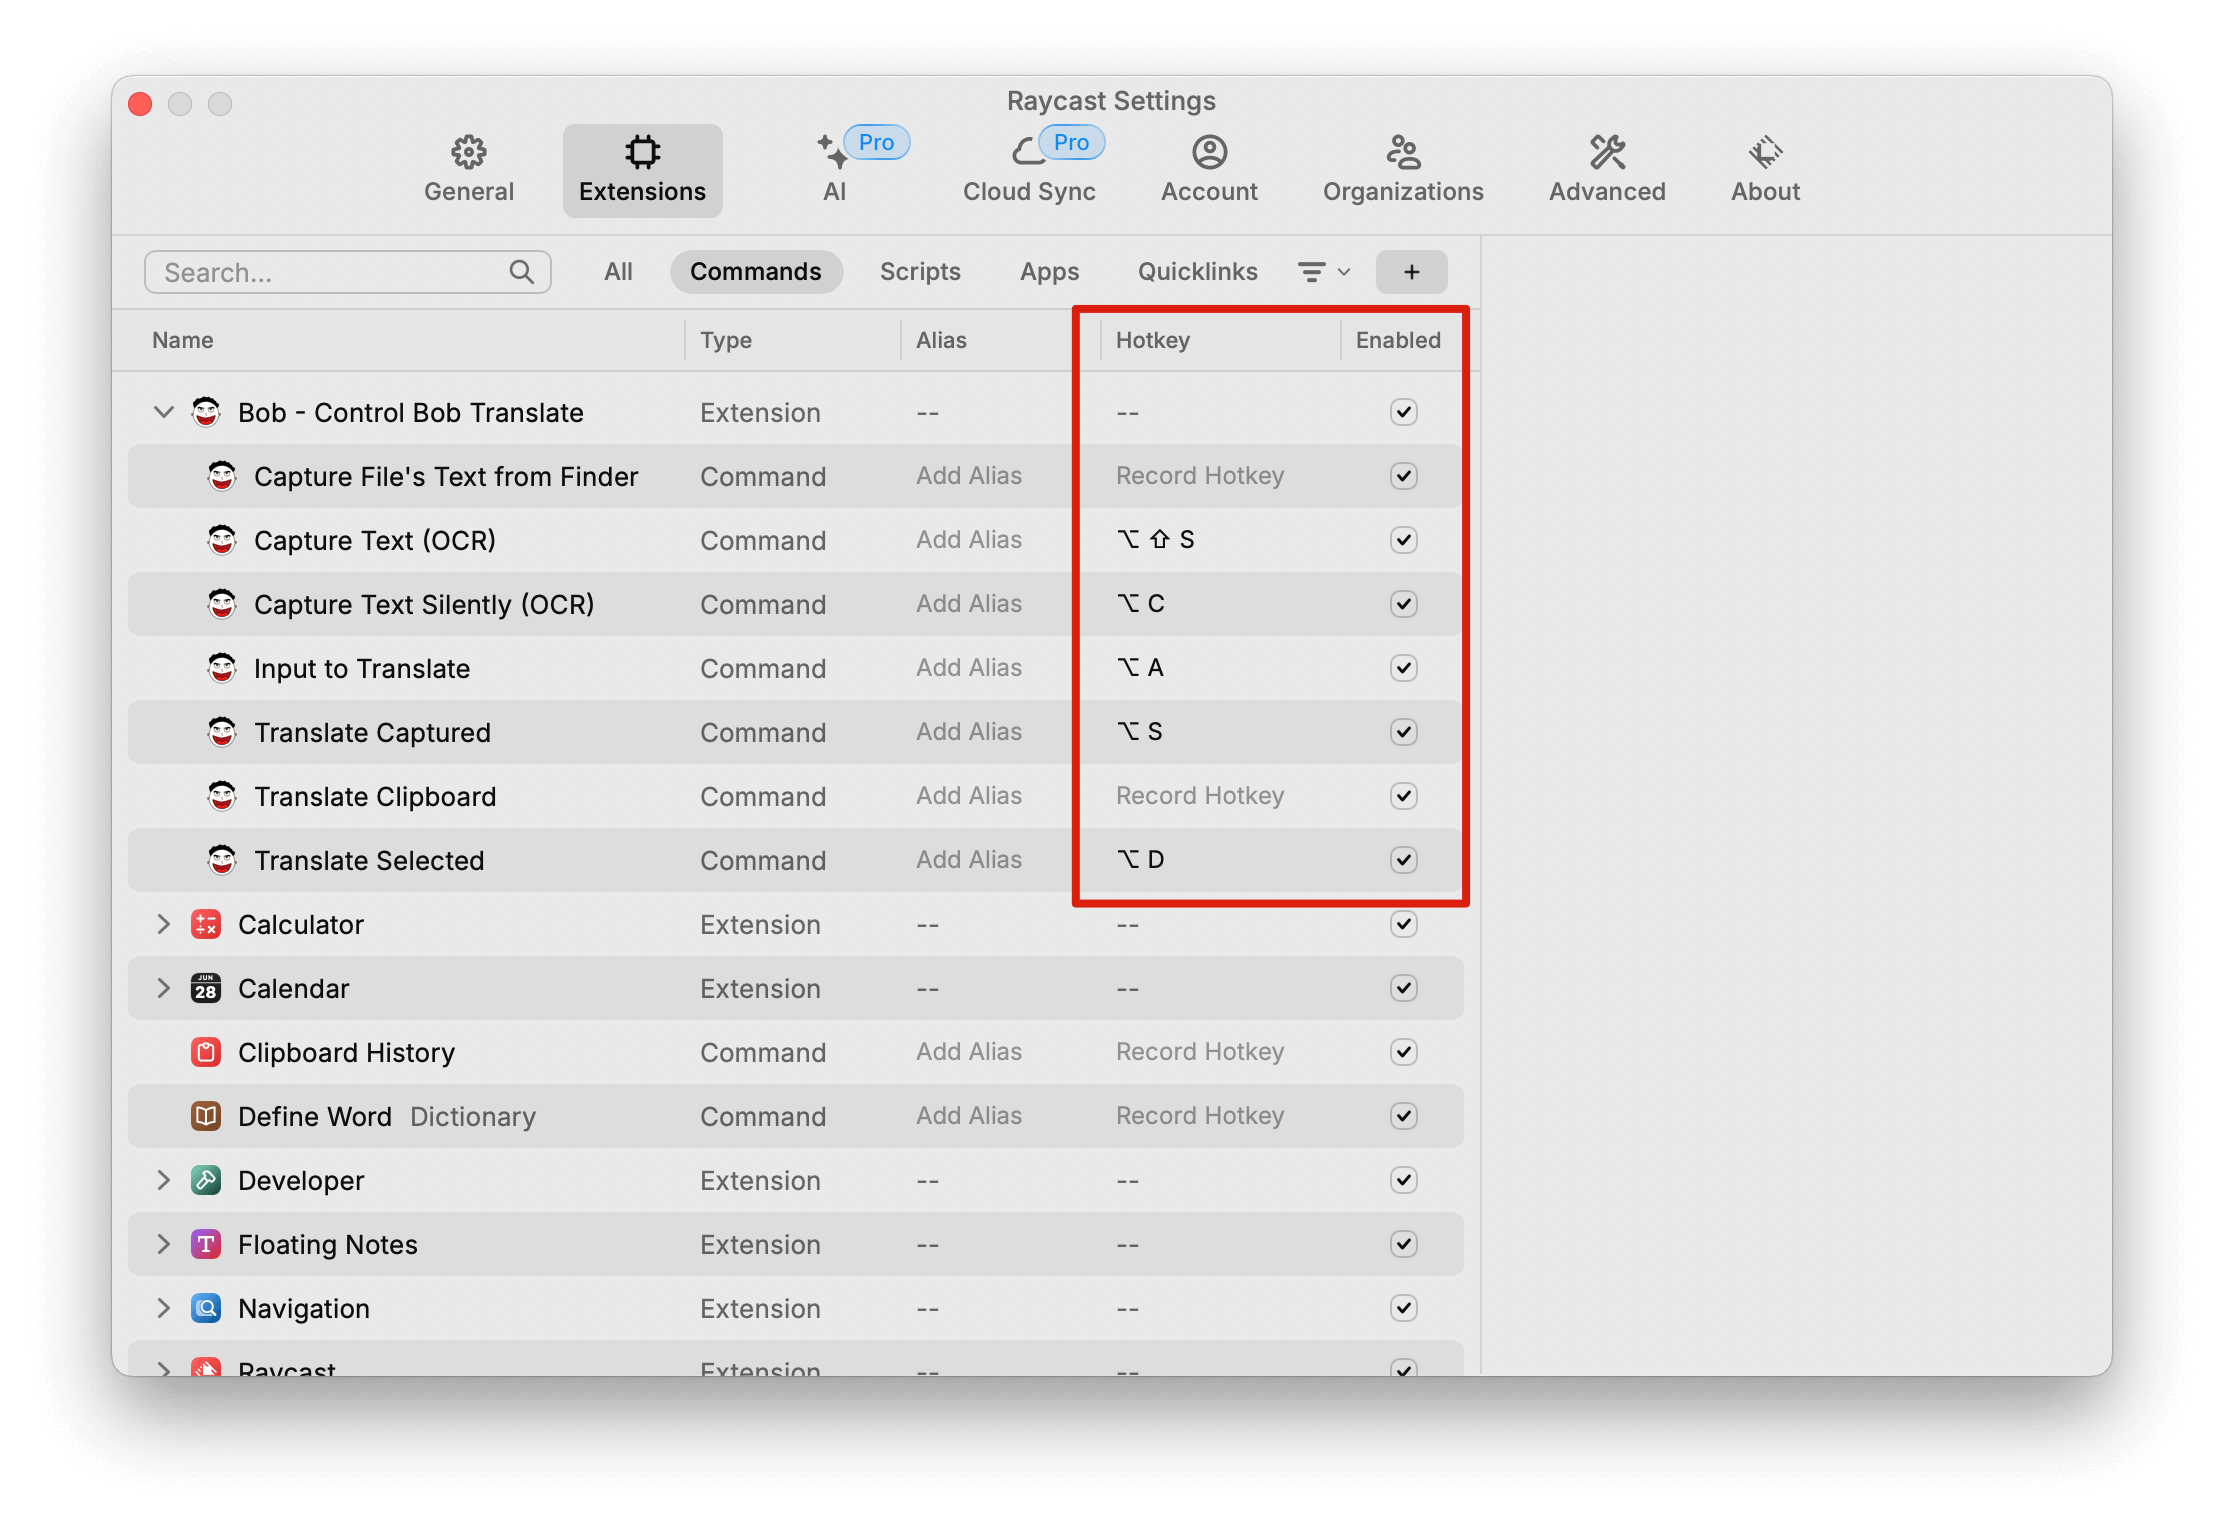
Task: Add Alias for Capture Text (OCR)
Action: tap(969, 540)
